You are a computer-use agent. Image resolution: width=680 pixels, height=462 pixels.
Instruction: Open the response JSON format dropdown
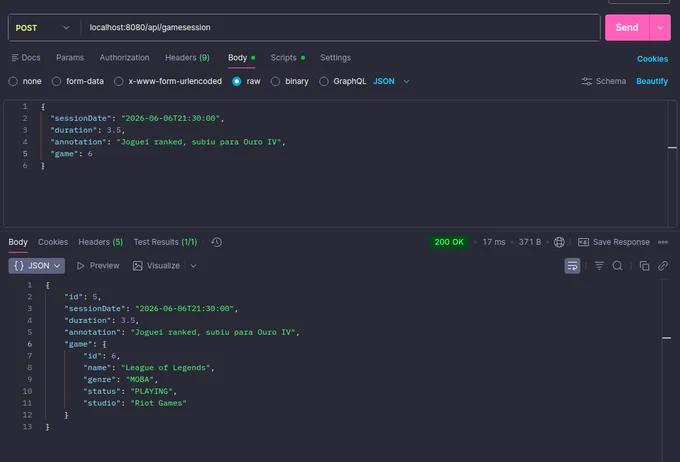pos(37,265)
